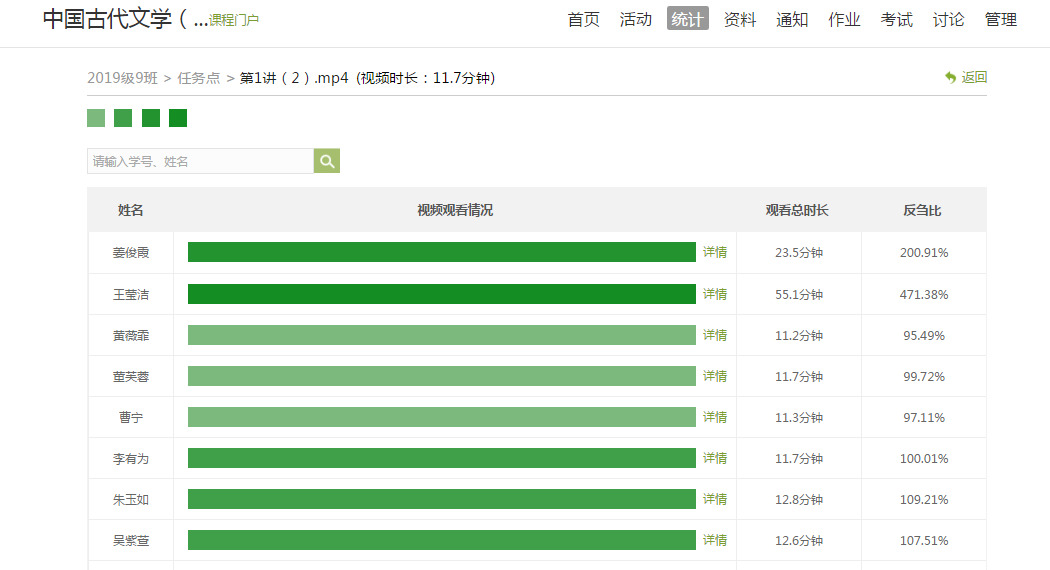Viewport: 1050px width, 570px height.
Task: Open the 资料 tab
Action: [x=740, y=19]
